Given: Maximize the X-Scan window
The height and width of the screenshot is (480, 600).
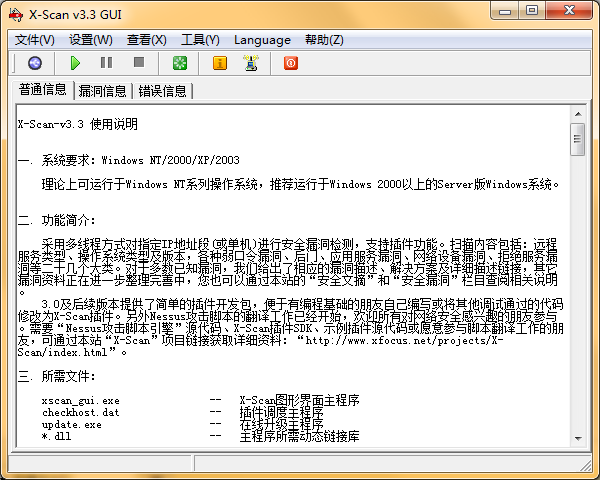Looking at the screenshot, I should (532, 11).
